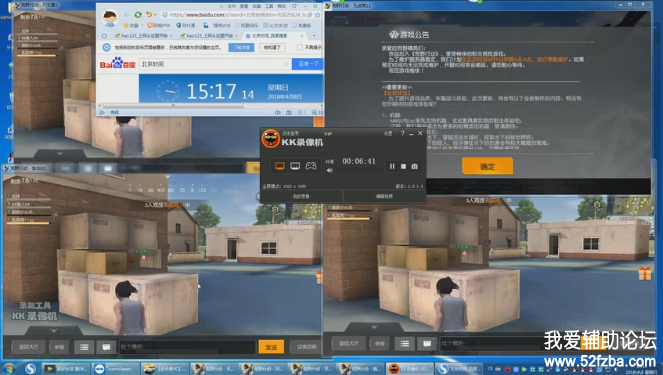Viewport: 663px width, 375px height.
Task: Select the region-mode icon in KK recorder
Action: (x=295, y=166)
